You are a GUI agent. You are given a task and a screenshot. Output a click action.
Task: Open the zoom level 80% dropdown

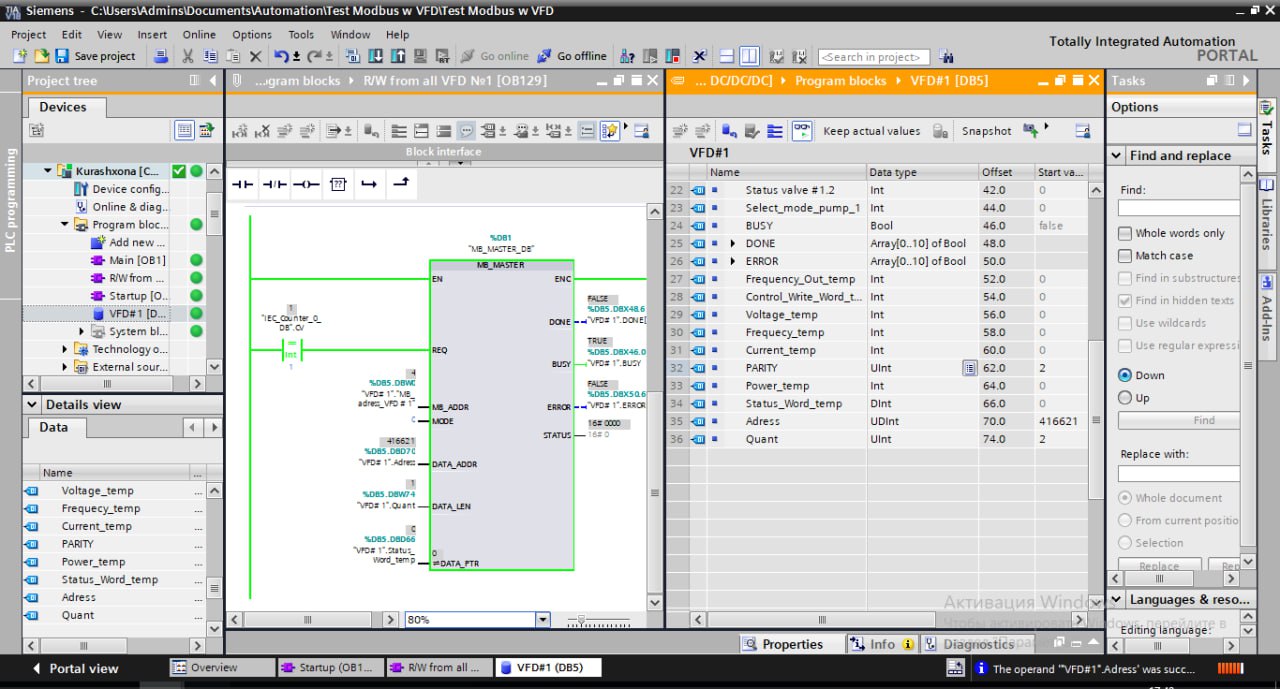543,620
